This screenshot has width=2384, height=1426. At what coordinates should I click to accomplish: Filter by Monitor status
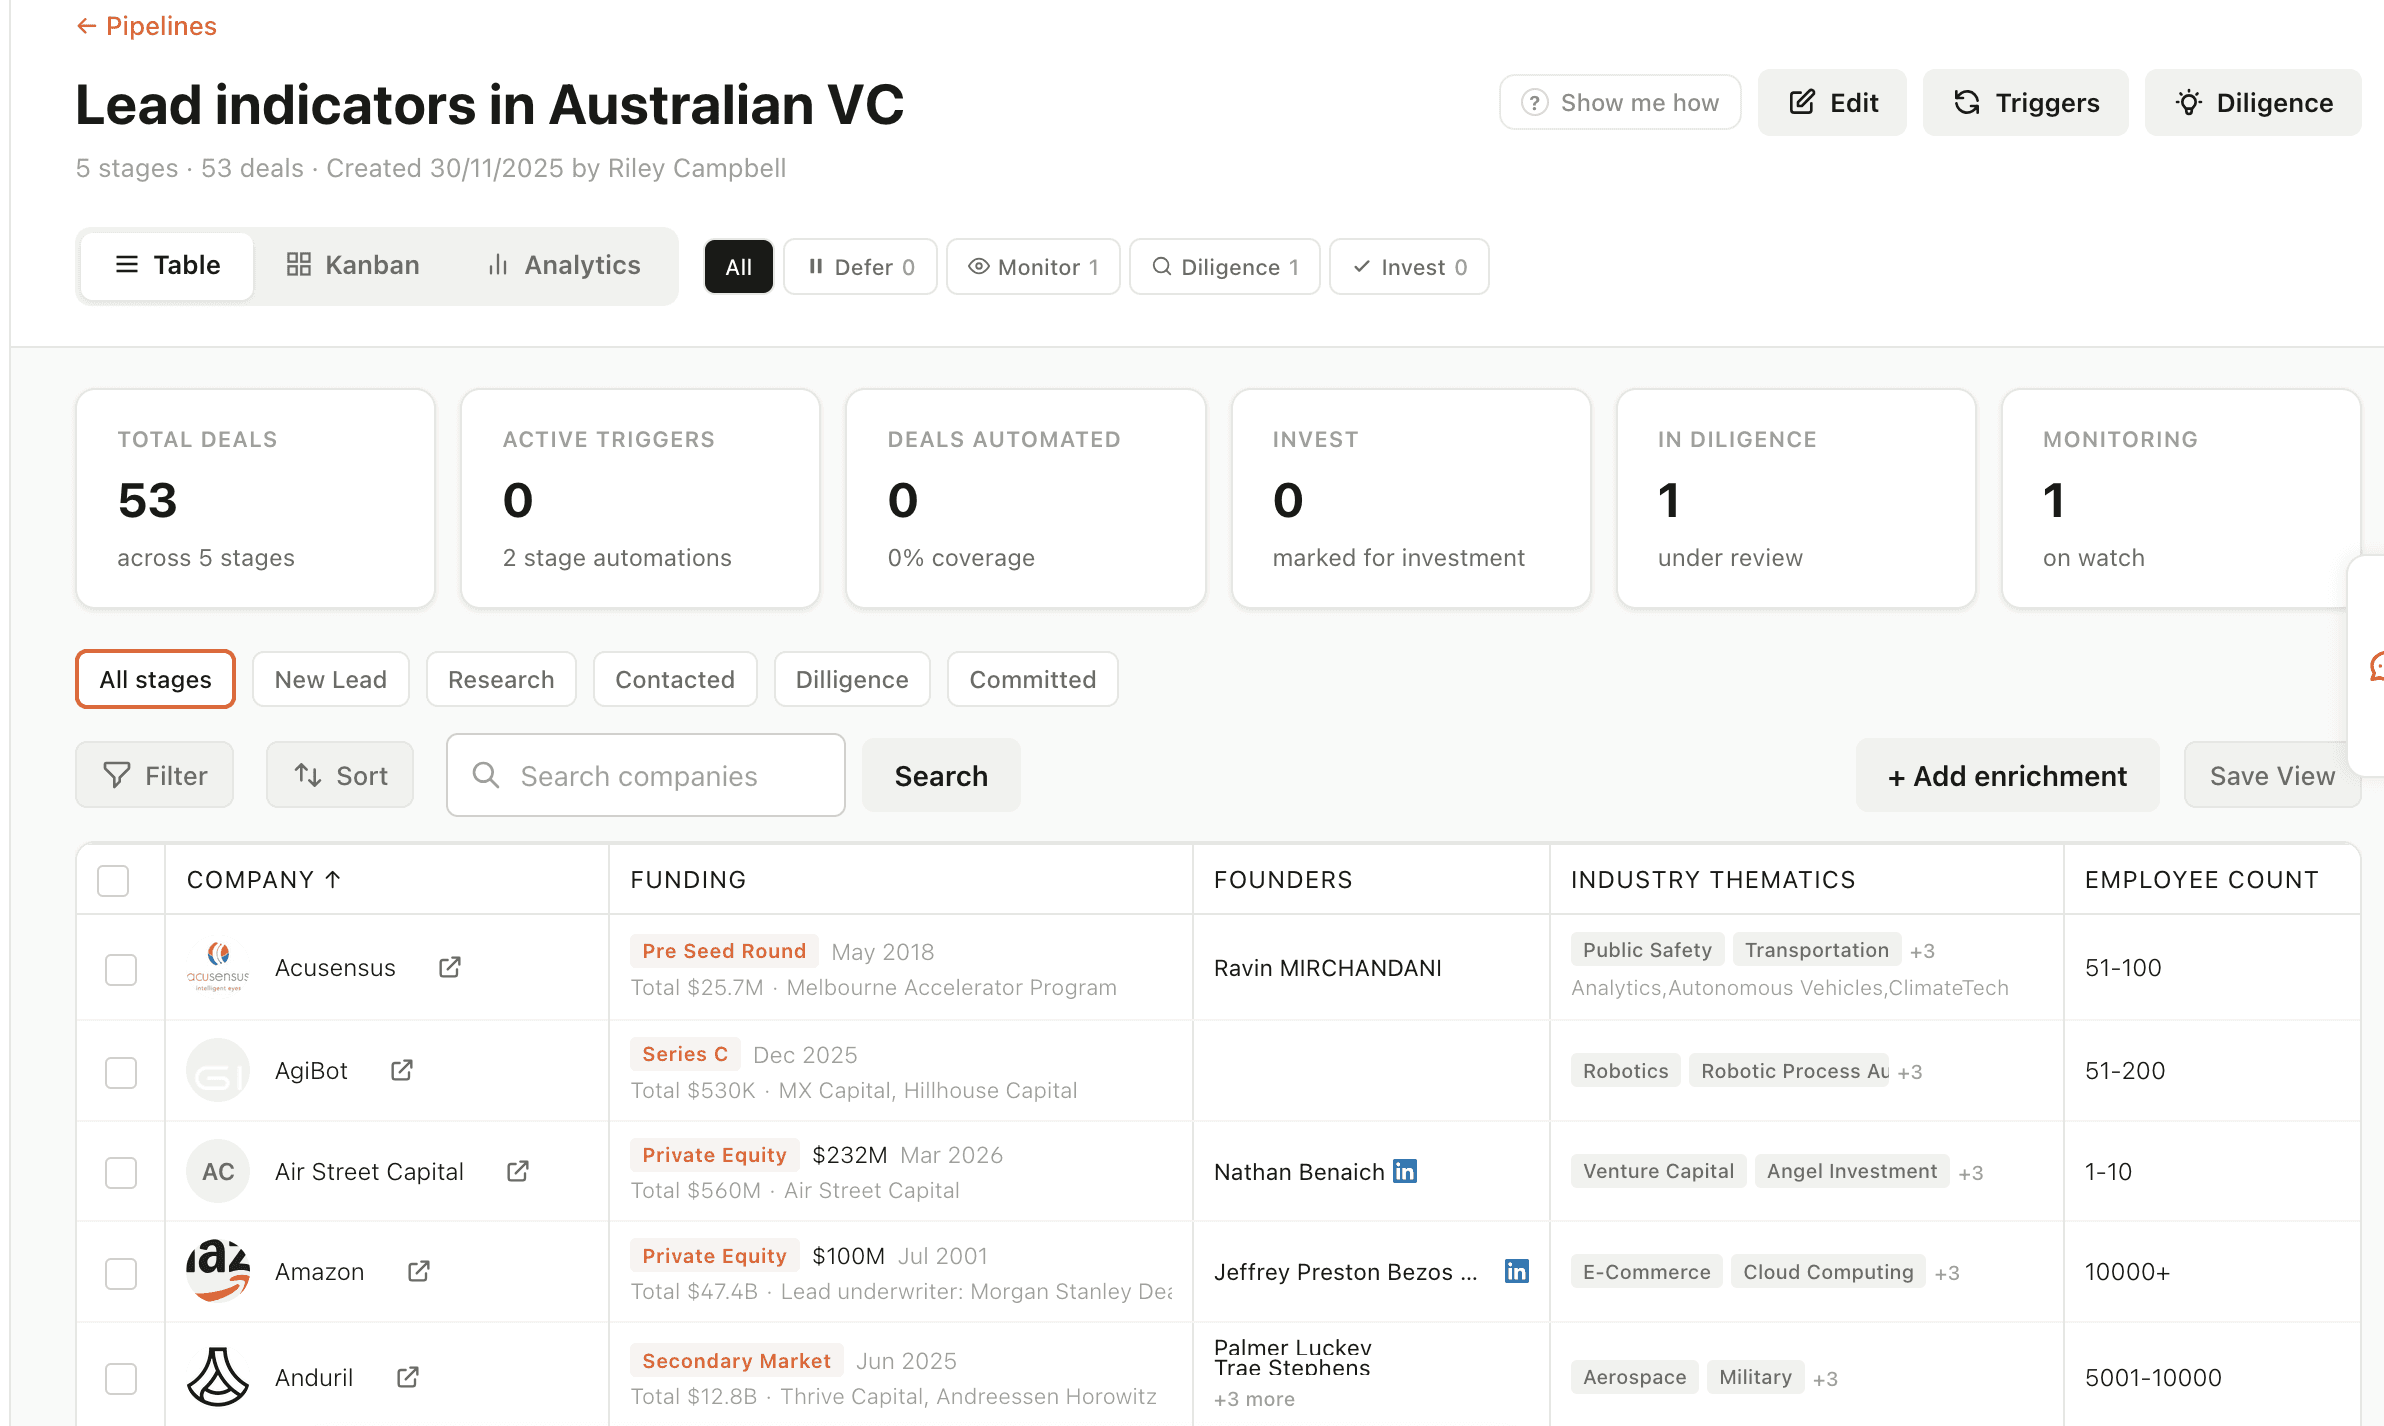(1033, 267)
